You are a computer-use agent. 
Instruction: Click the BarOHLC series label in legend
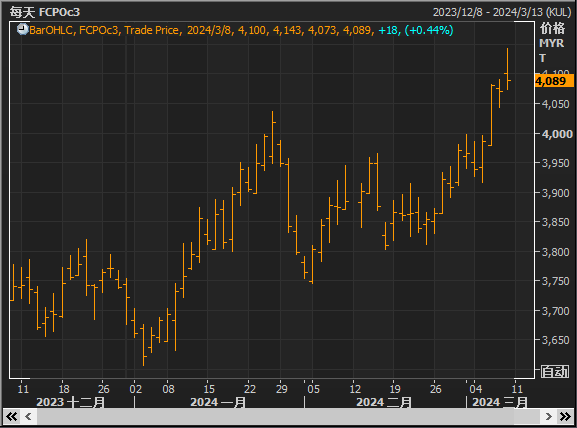click(x=52, y=30)
